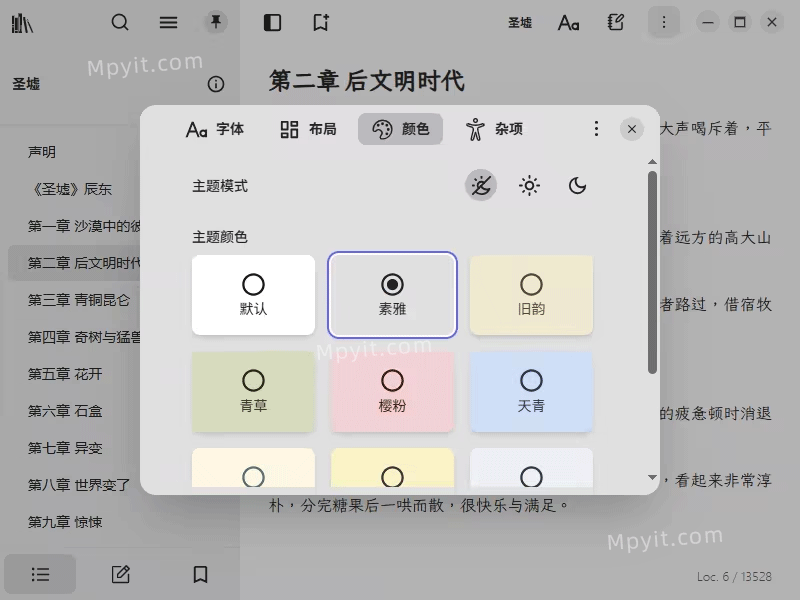Image resolution: width=800 pixels, height=600 pixels.
Task: Click the Loc. 6 / 13528 indicator
Action: pos(734,577)
